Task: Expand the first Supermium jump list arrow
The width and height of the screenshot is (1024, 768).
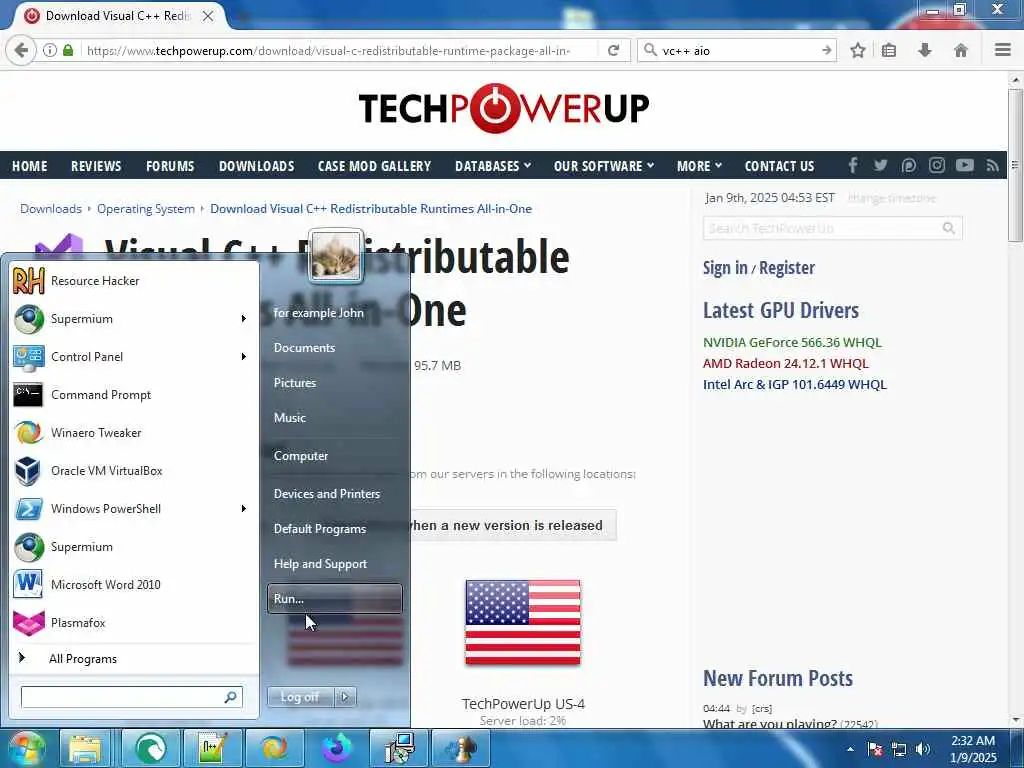Action: point(244,319)
